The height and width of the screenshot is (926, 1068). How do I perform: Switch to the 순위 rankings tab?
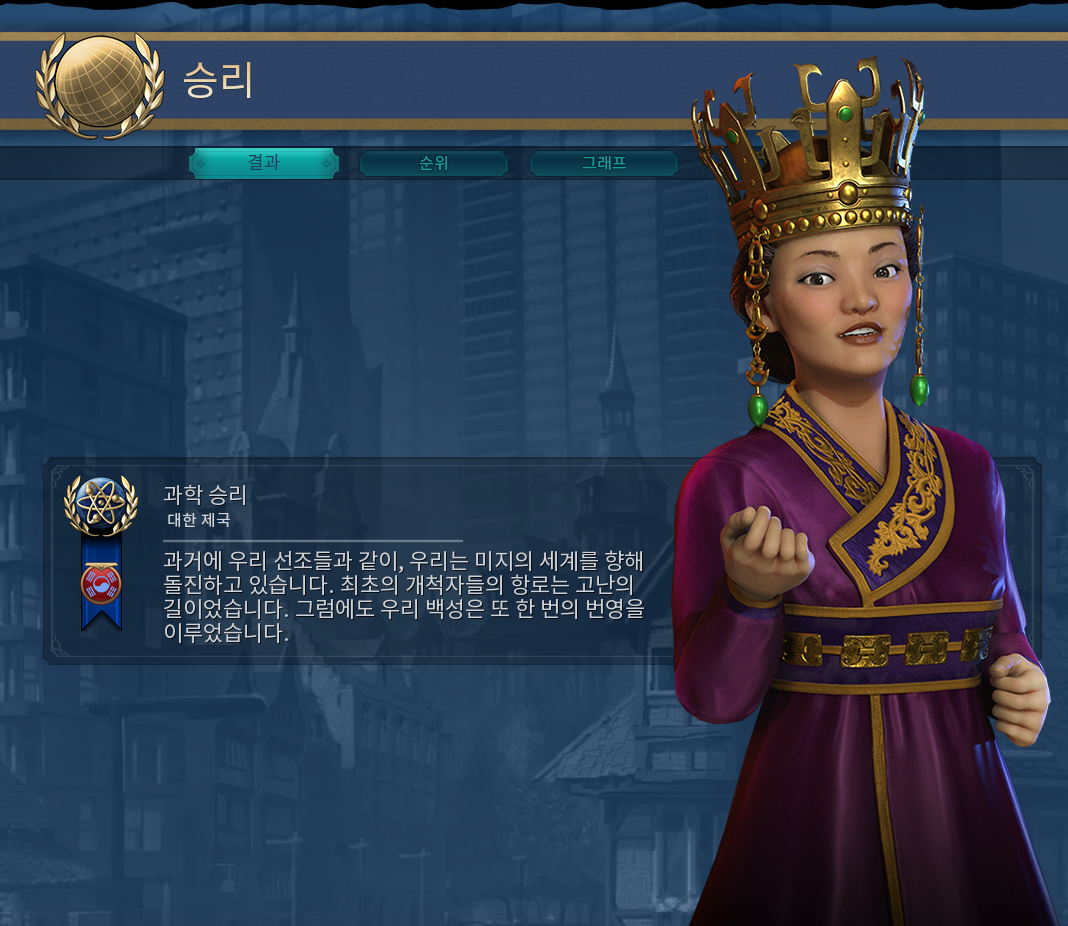(433, 163)
